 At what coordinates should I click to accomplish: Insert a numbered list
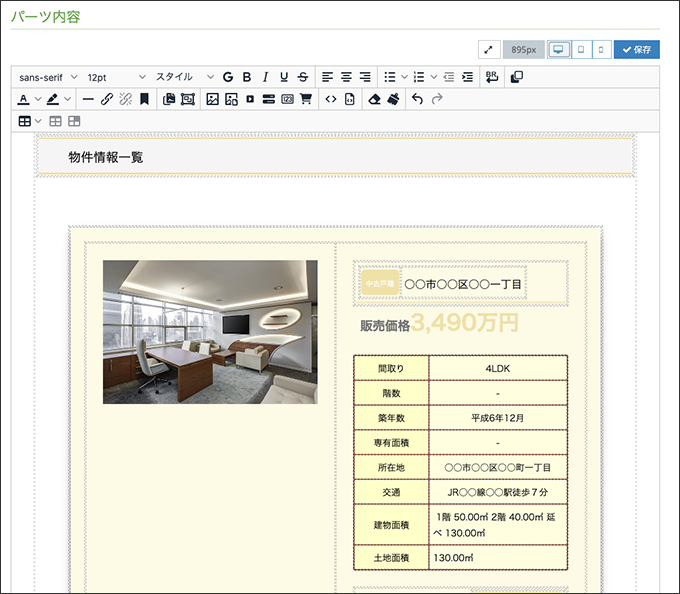coord(418,77)
